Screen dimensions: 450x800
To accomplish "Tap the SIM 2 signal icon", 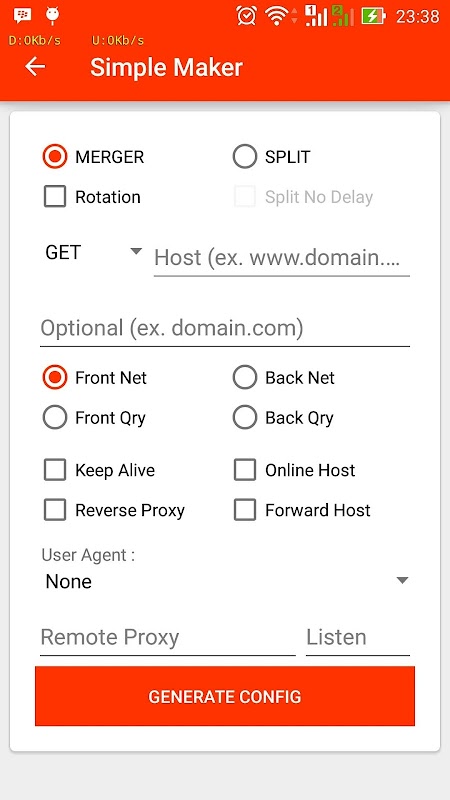I will (x=343, y=16).
